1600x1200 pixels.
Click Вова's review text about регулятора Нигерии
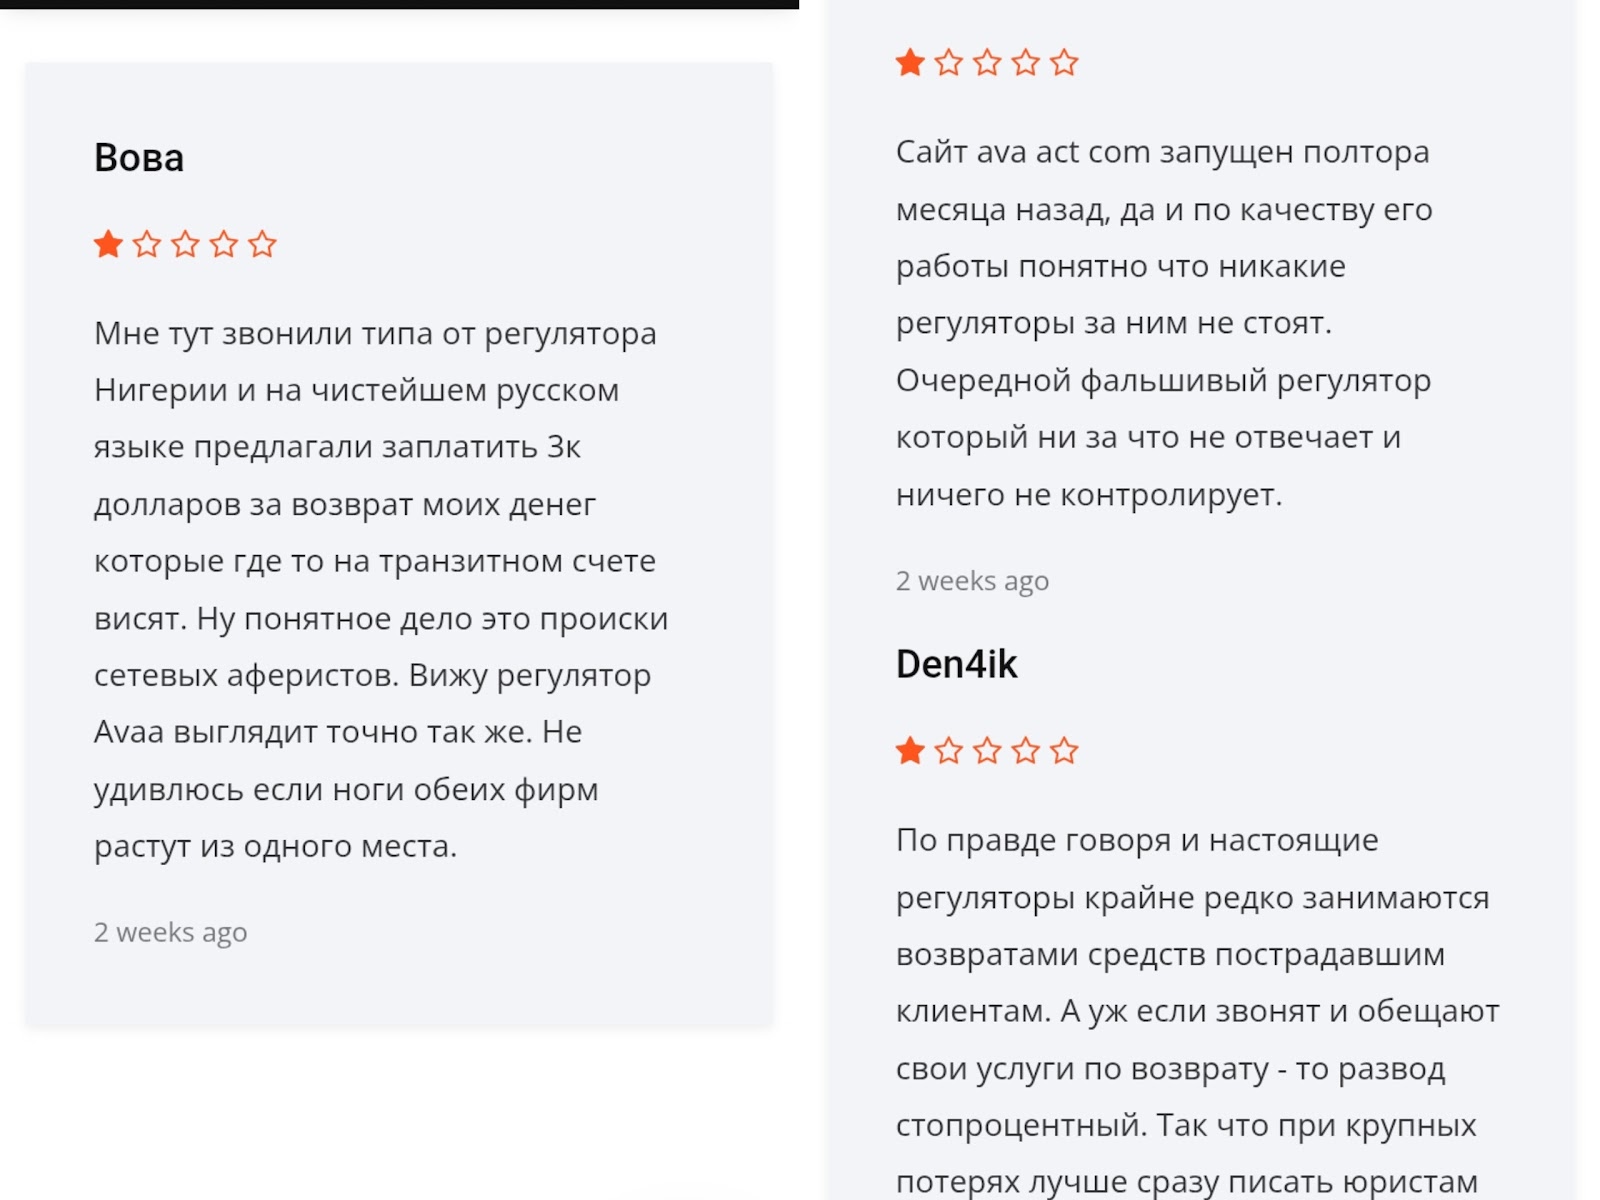381,590
